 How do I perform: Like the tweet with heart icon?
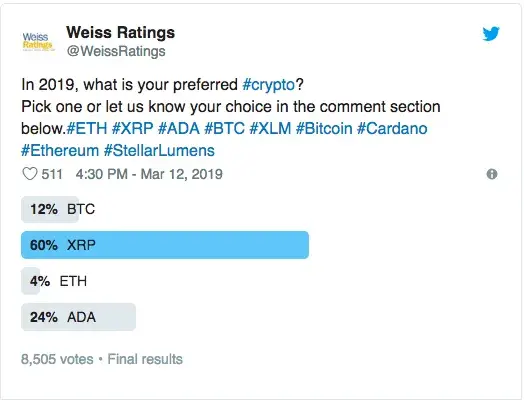pos(30,174)
